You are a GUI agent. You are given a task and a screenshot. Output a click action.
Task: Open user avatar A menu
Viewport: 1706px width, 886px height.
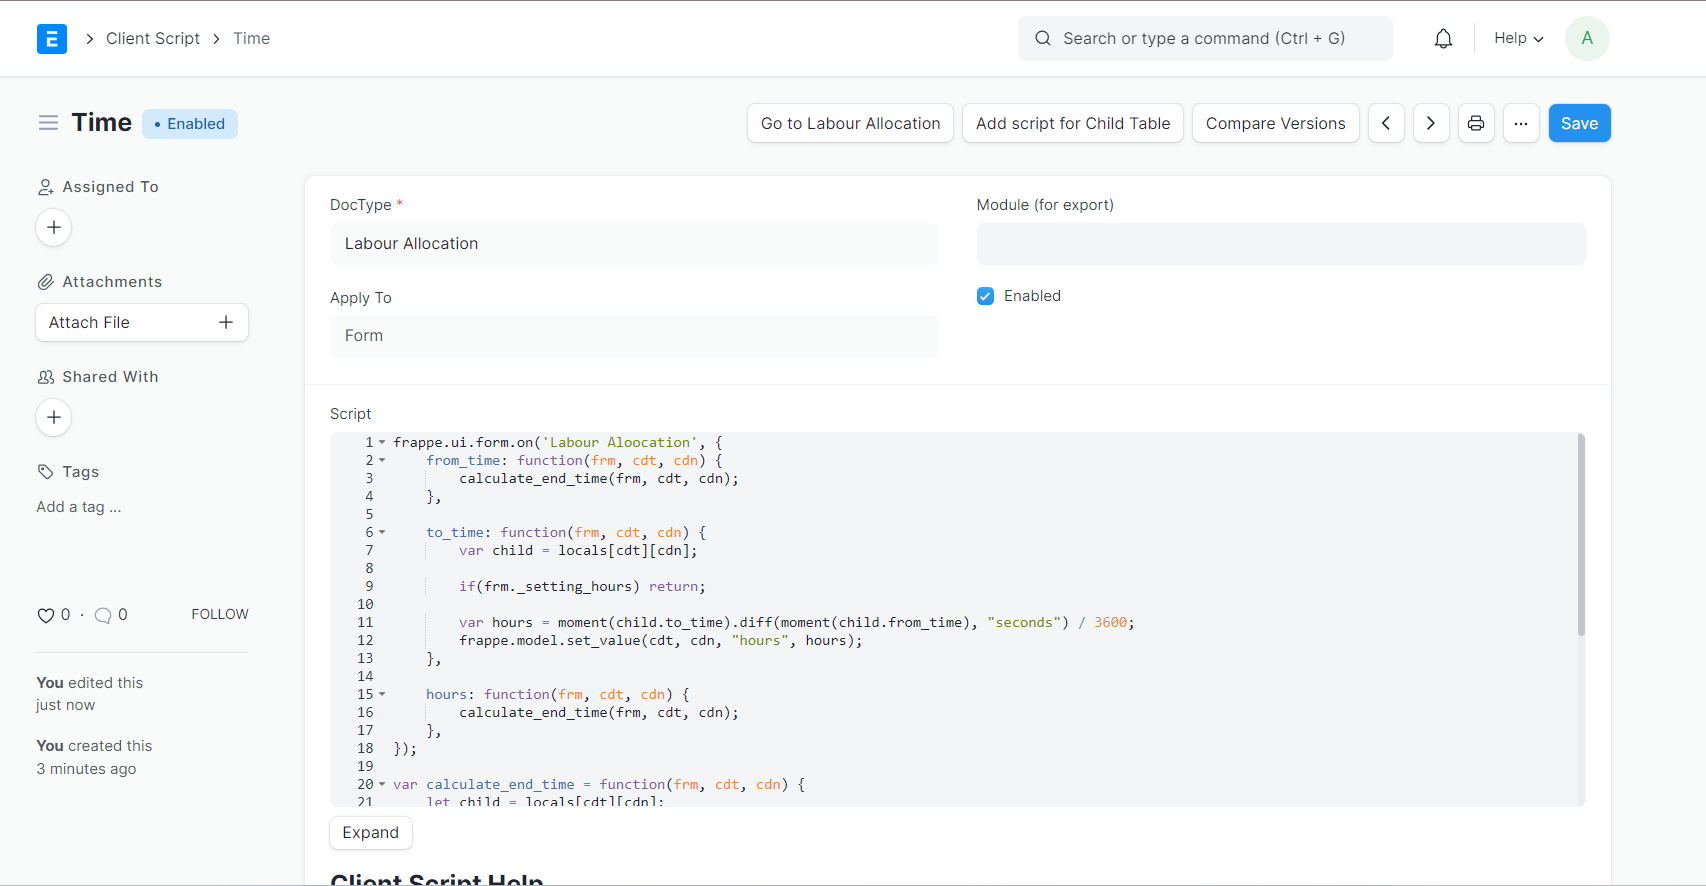tap(1587, 38)
